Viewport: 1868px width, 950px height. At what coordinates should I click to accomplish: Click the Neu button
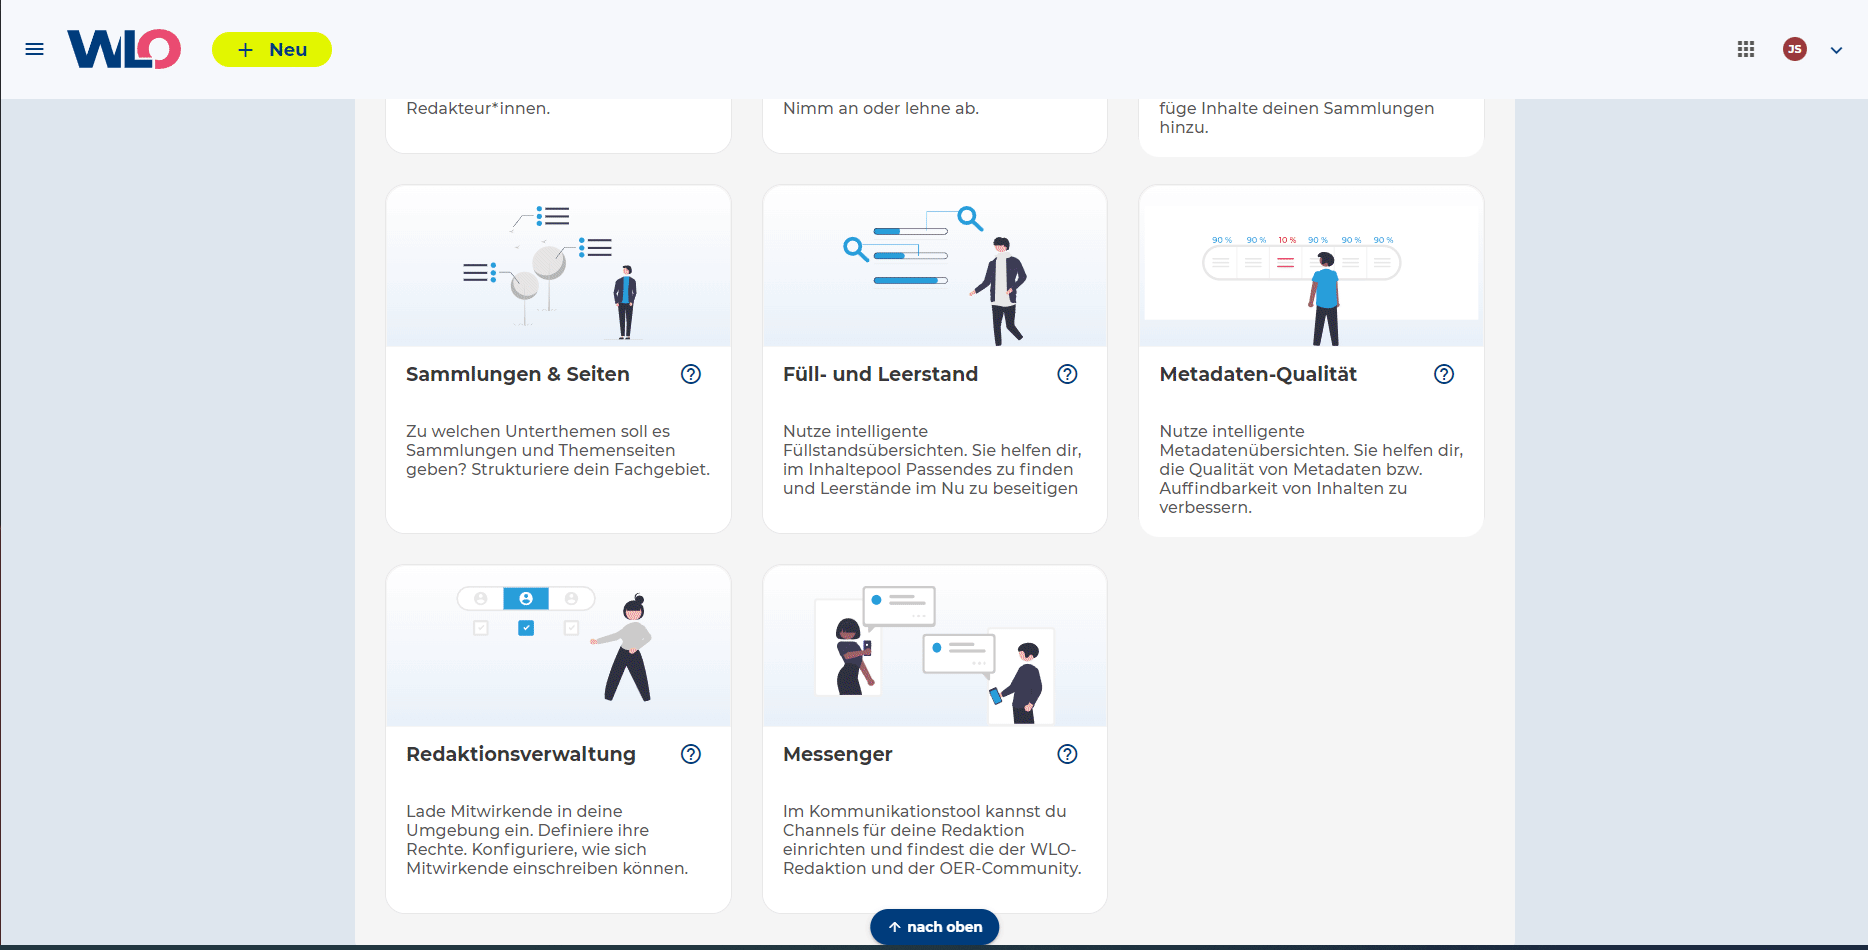point(272,49)
